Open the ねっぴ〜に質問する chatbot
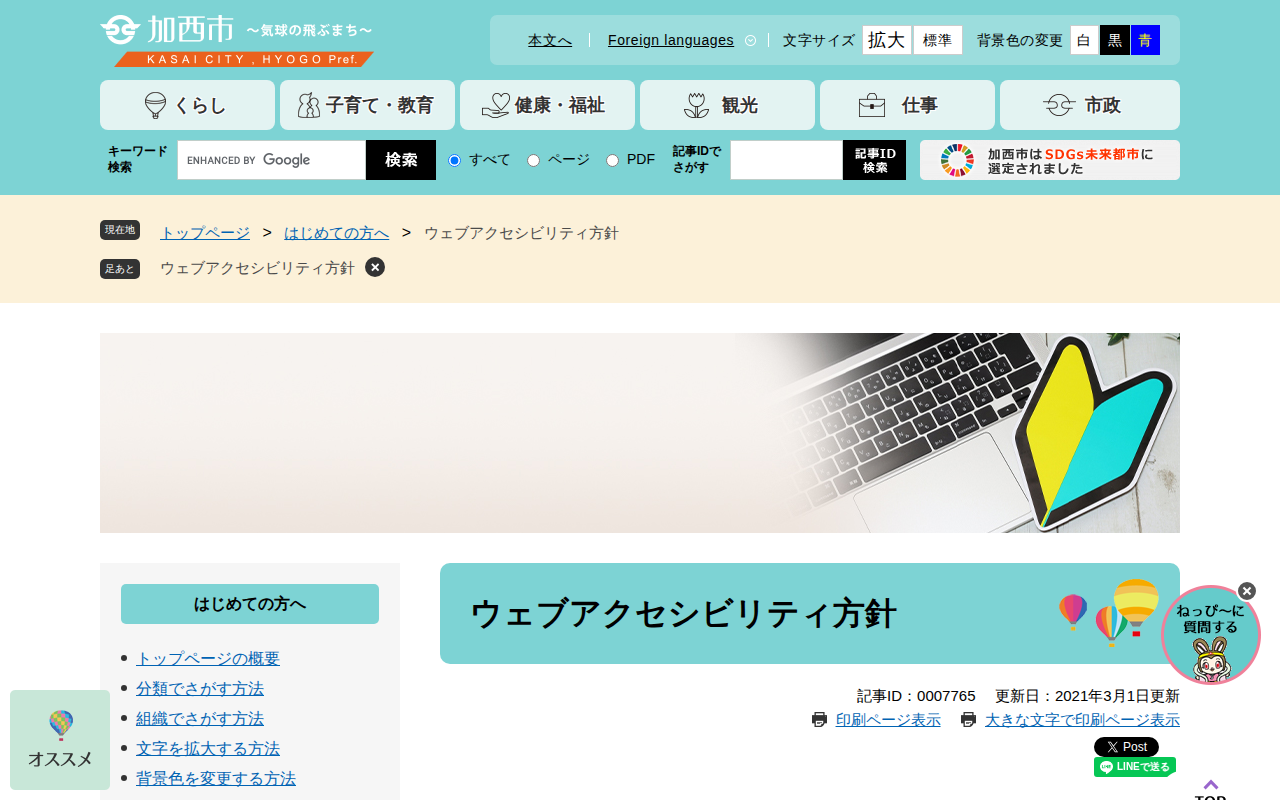Screen dimensions: 1280x800 click(1211, 636)
